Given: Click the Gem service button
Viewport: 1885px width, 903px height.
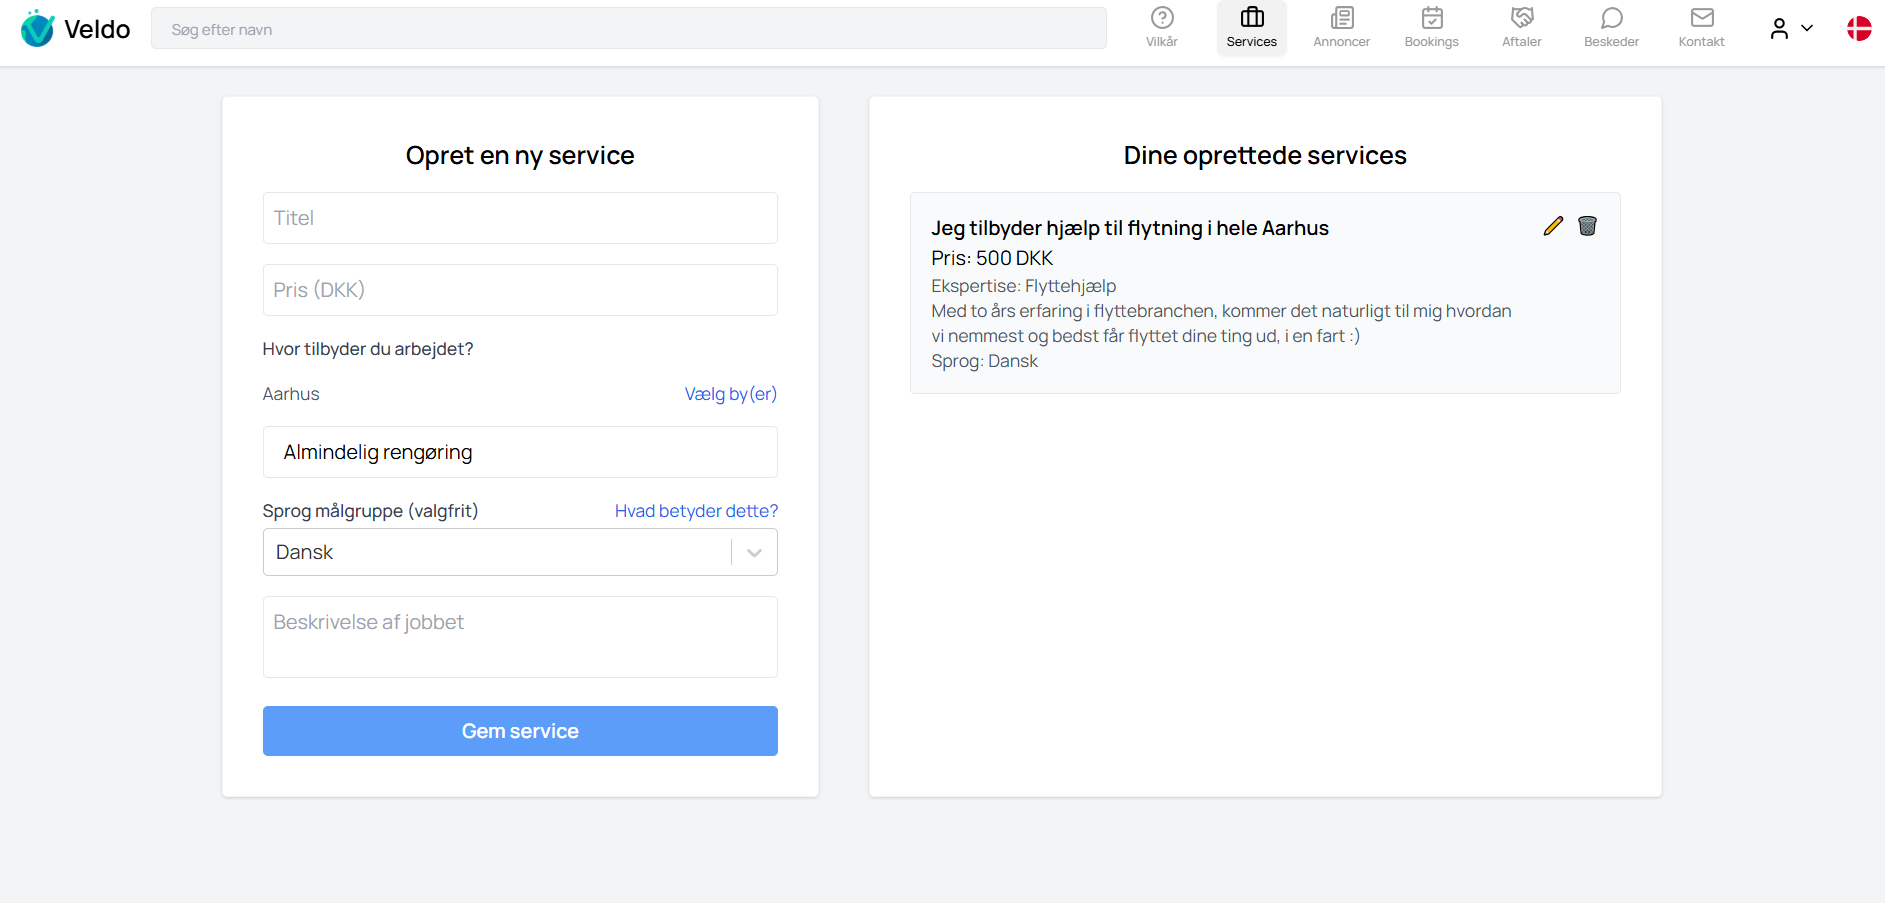Looking at the screenshot, I should pos(520,731).
